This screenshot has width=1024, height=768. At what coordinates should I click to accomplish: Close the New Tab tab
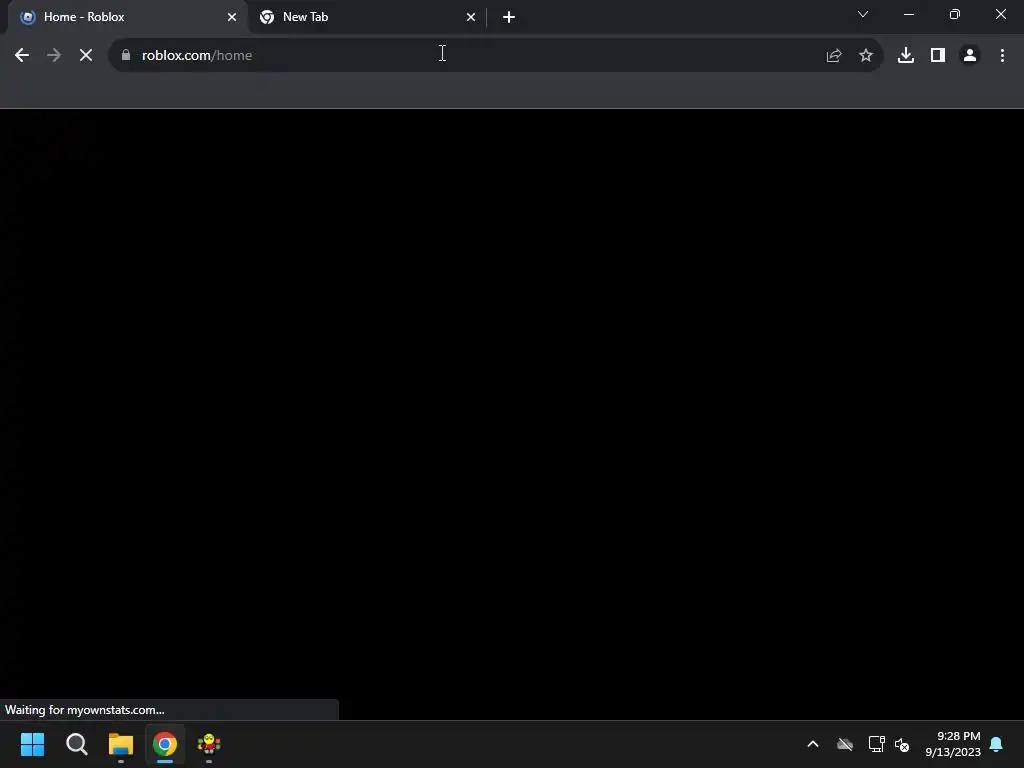point(471,17)
